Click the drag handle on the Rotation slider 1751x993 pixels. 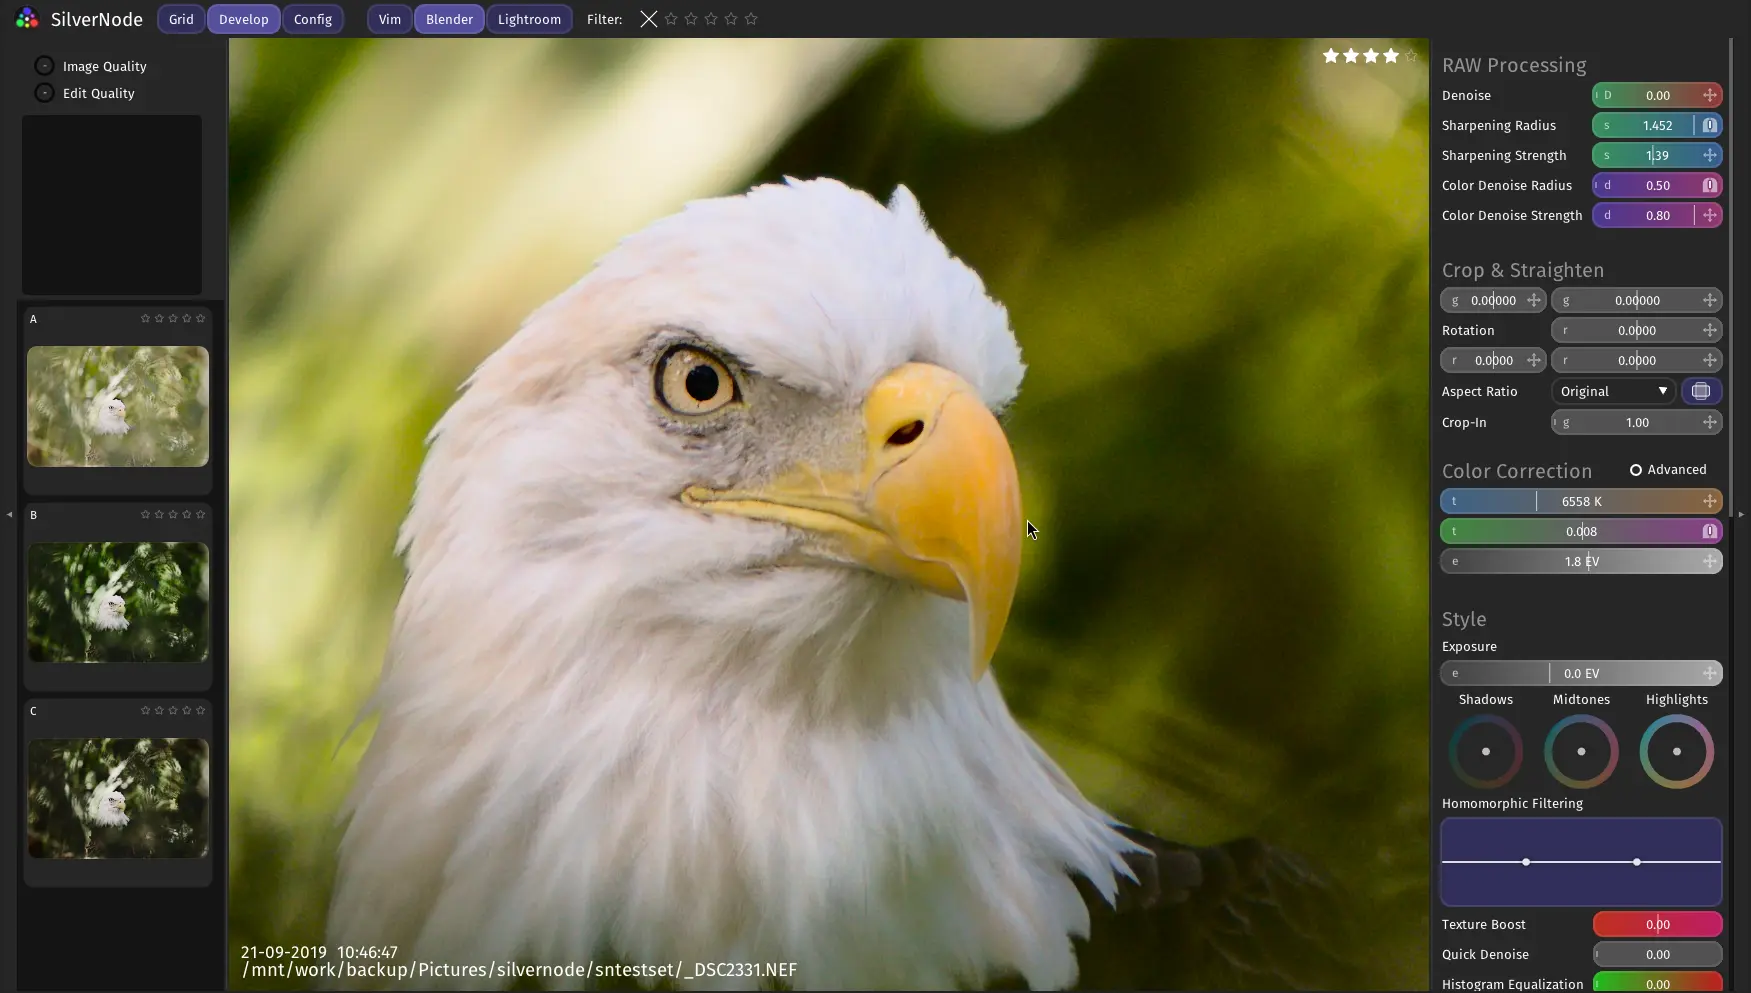click(1710, 330)
